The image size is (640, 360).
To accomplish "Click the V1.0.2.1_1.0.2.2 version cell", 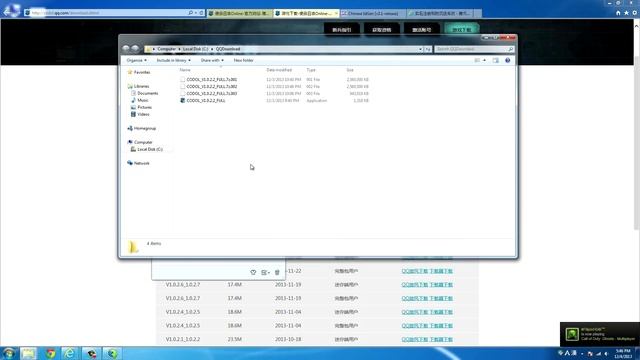I will coord(182,340).
